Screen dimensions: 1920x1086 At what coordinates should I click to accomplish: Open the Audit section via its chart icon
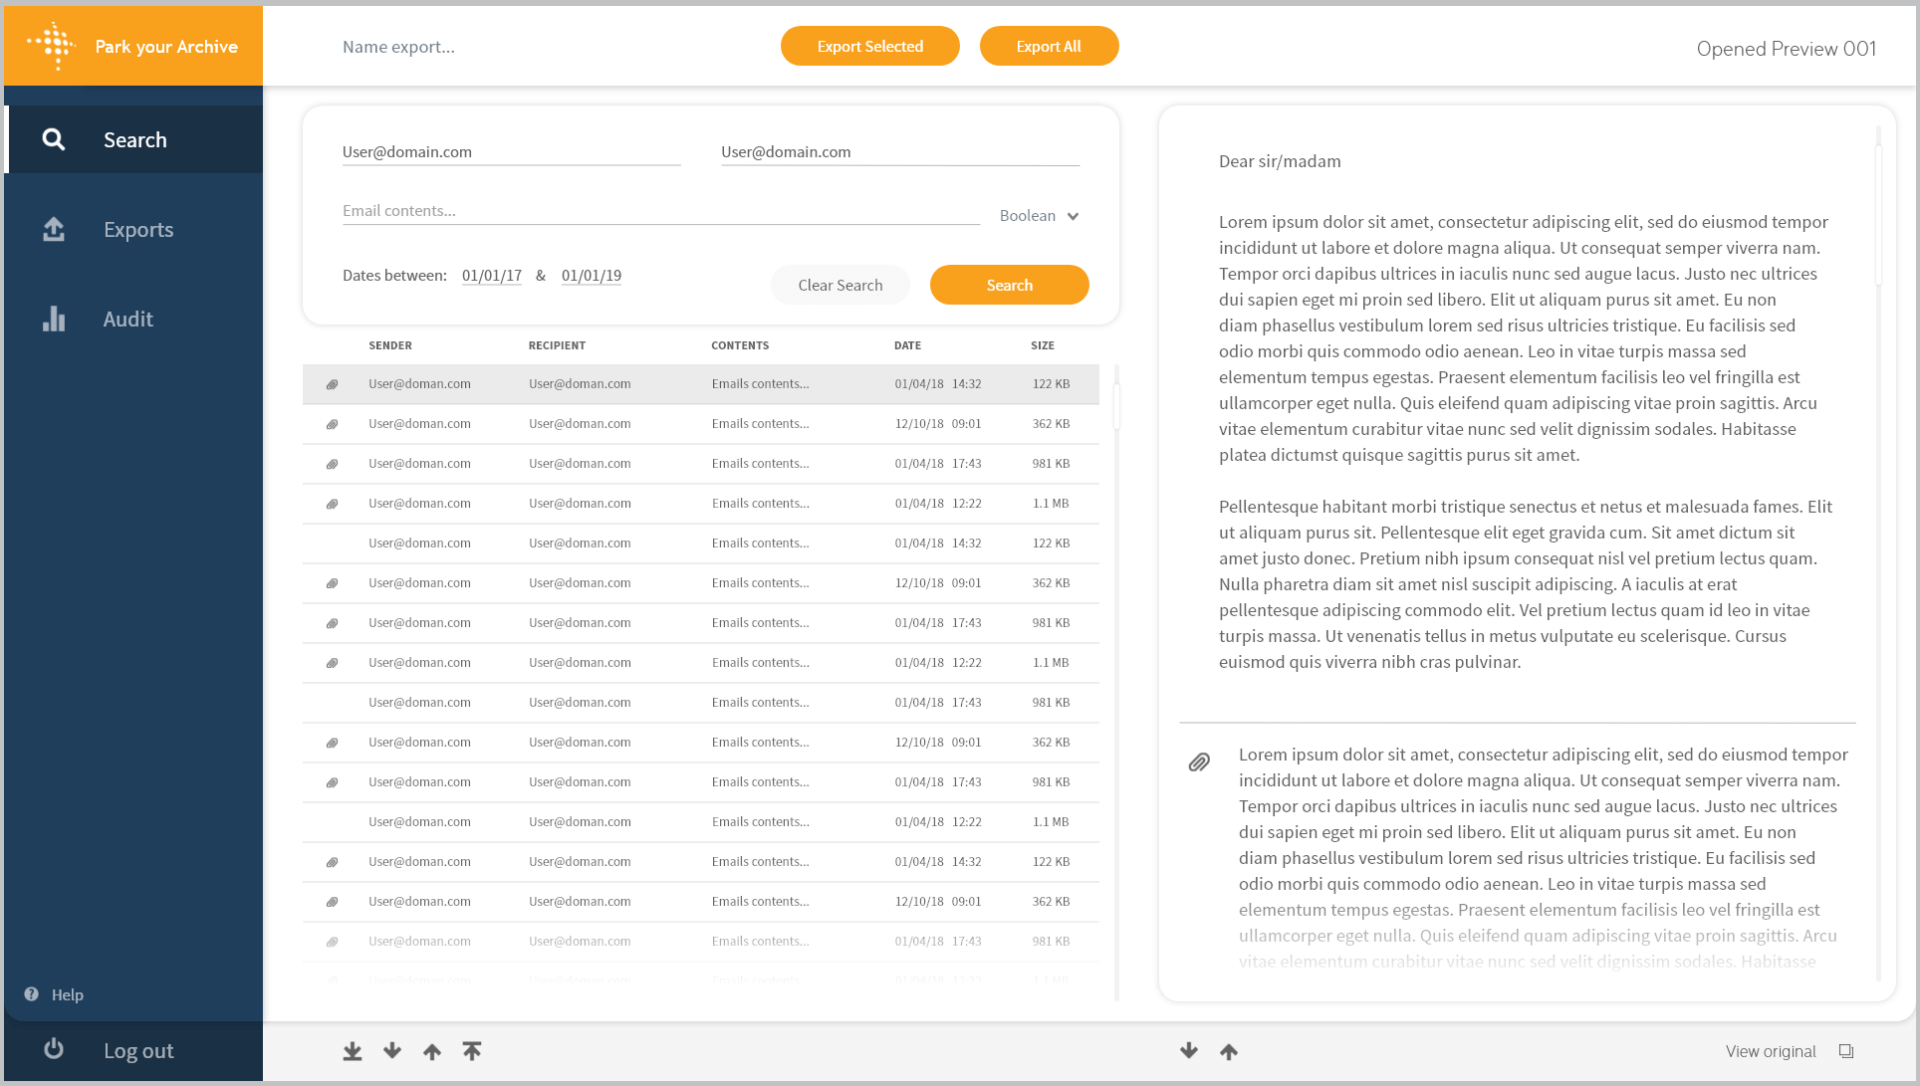pos(54,318)
